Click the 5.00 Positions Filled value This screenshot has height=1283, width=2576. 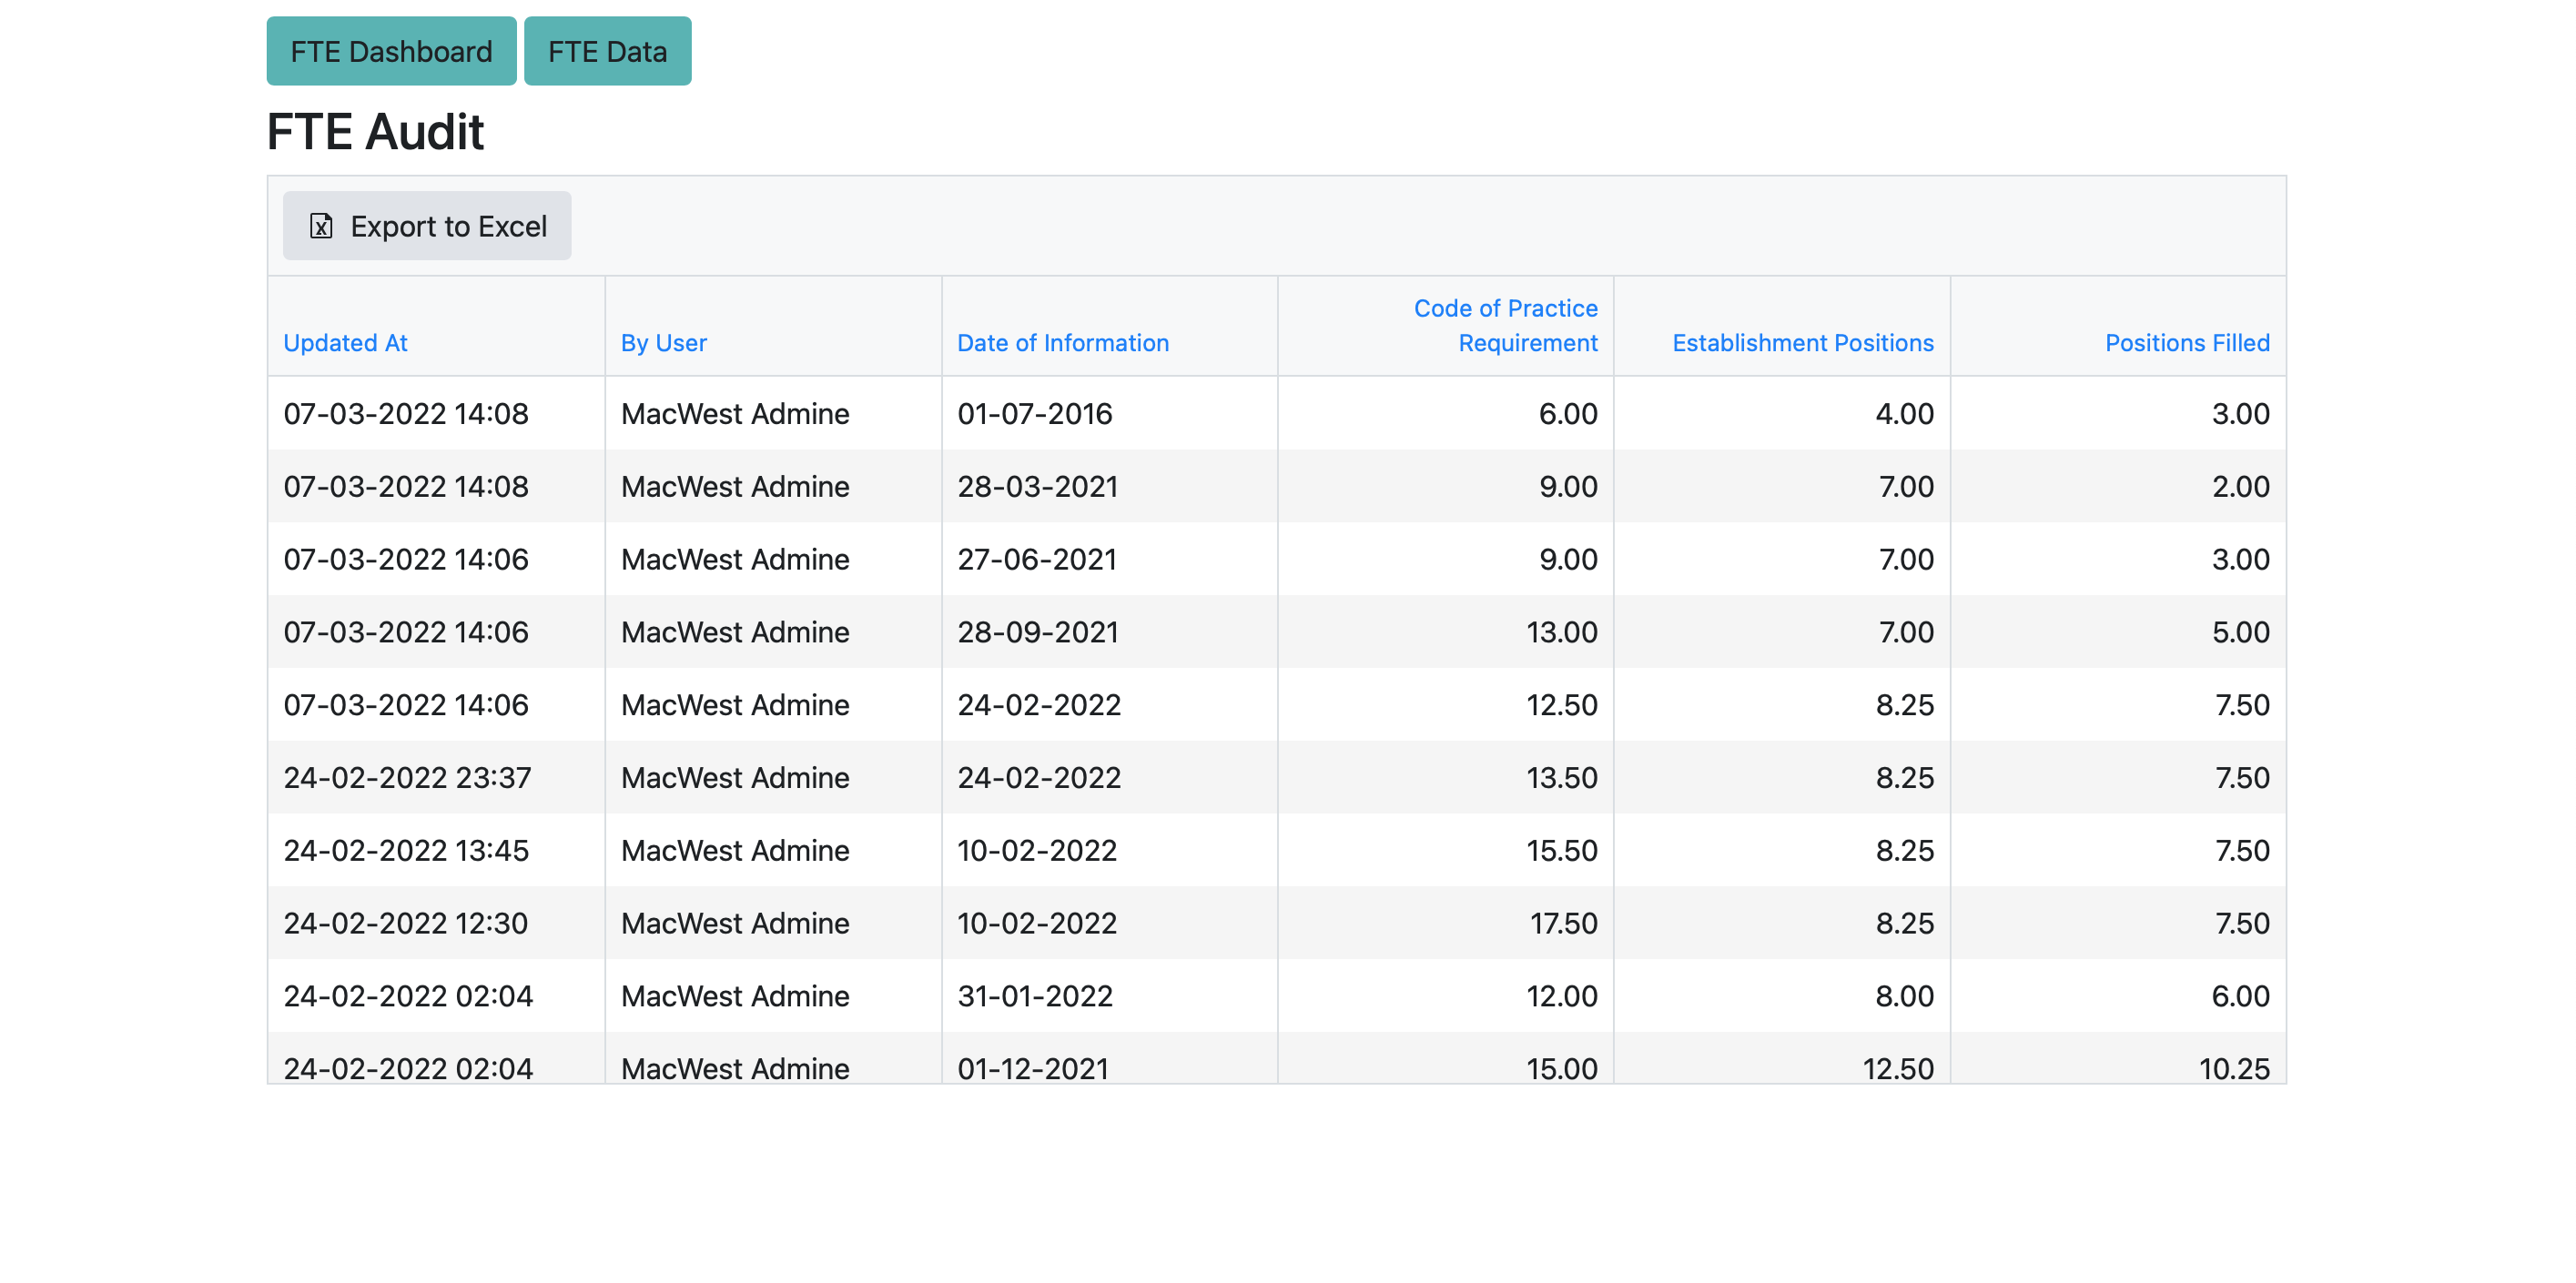tap(2240, 632)
